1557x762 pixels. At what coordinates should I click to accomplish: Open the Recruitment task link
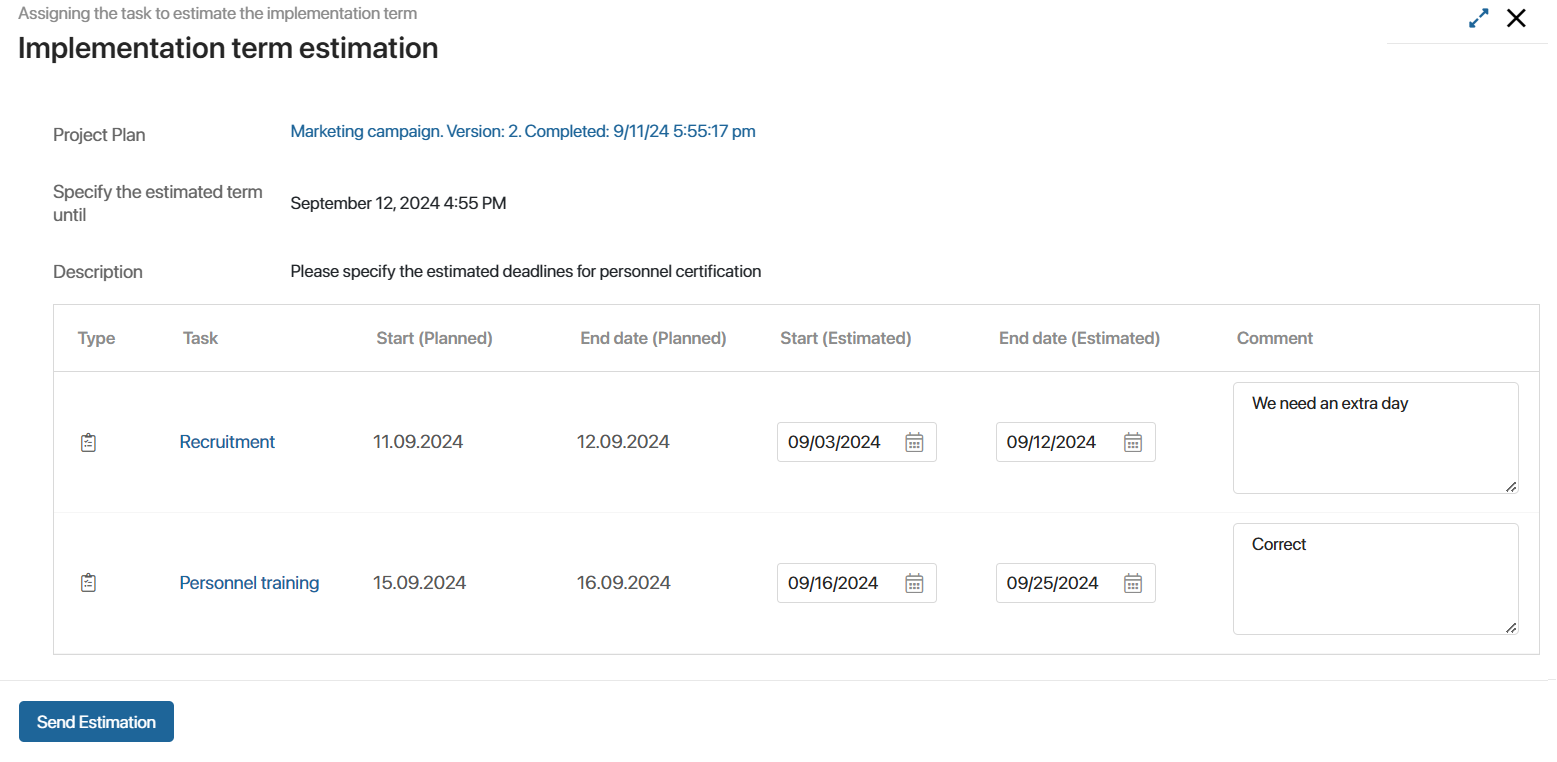click(x=227, y=442)
